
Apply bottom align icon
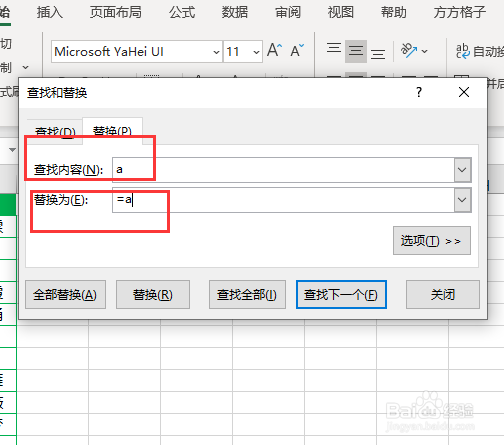378,54
